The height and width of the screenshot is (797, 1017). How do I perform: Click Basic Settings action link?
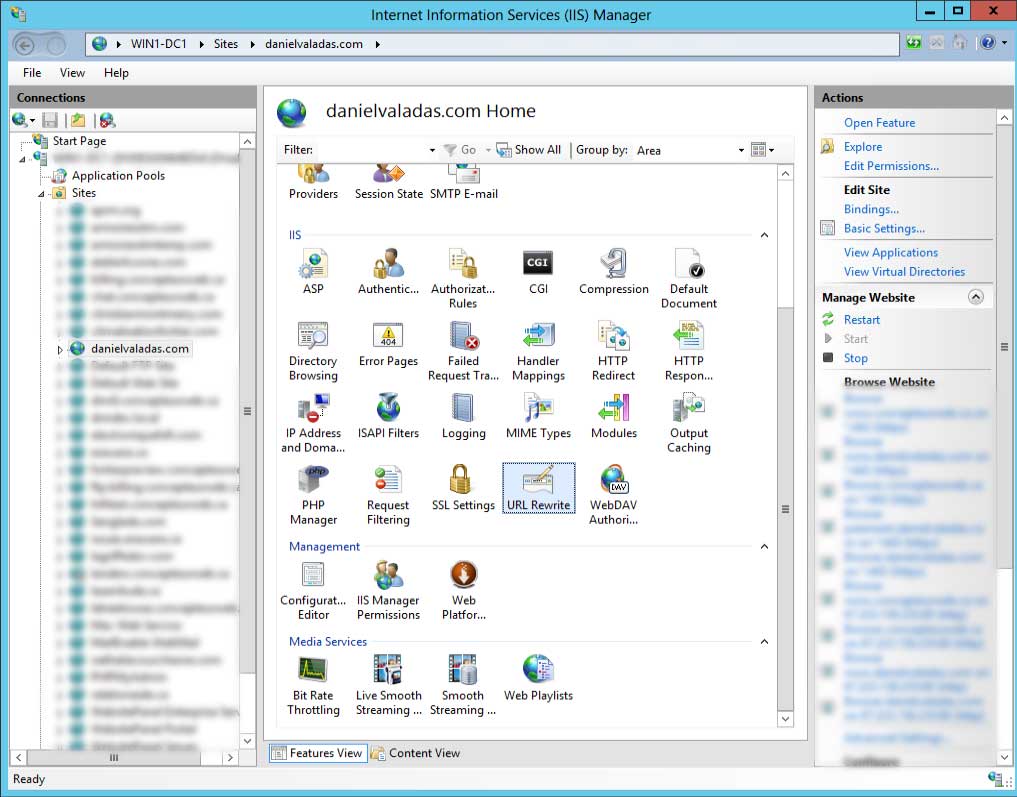click(884, 228)
